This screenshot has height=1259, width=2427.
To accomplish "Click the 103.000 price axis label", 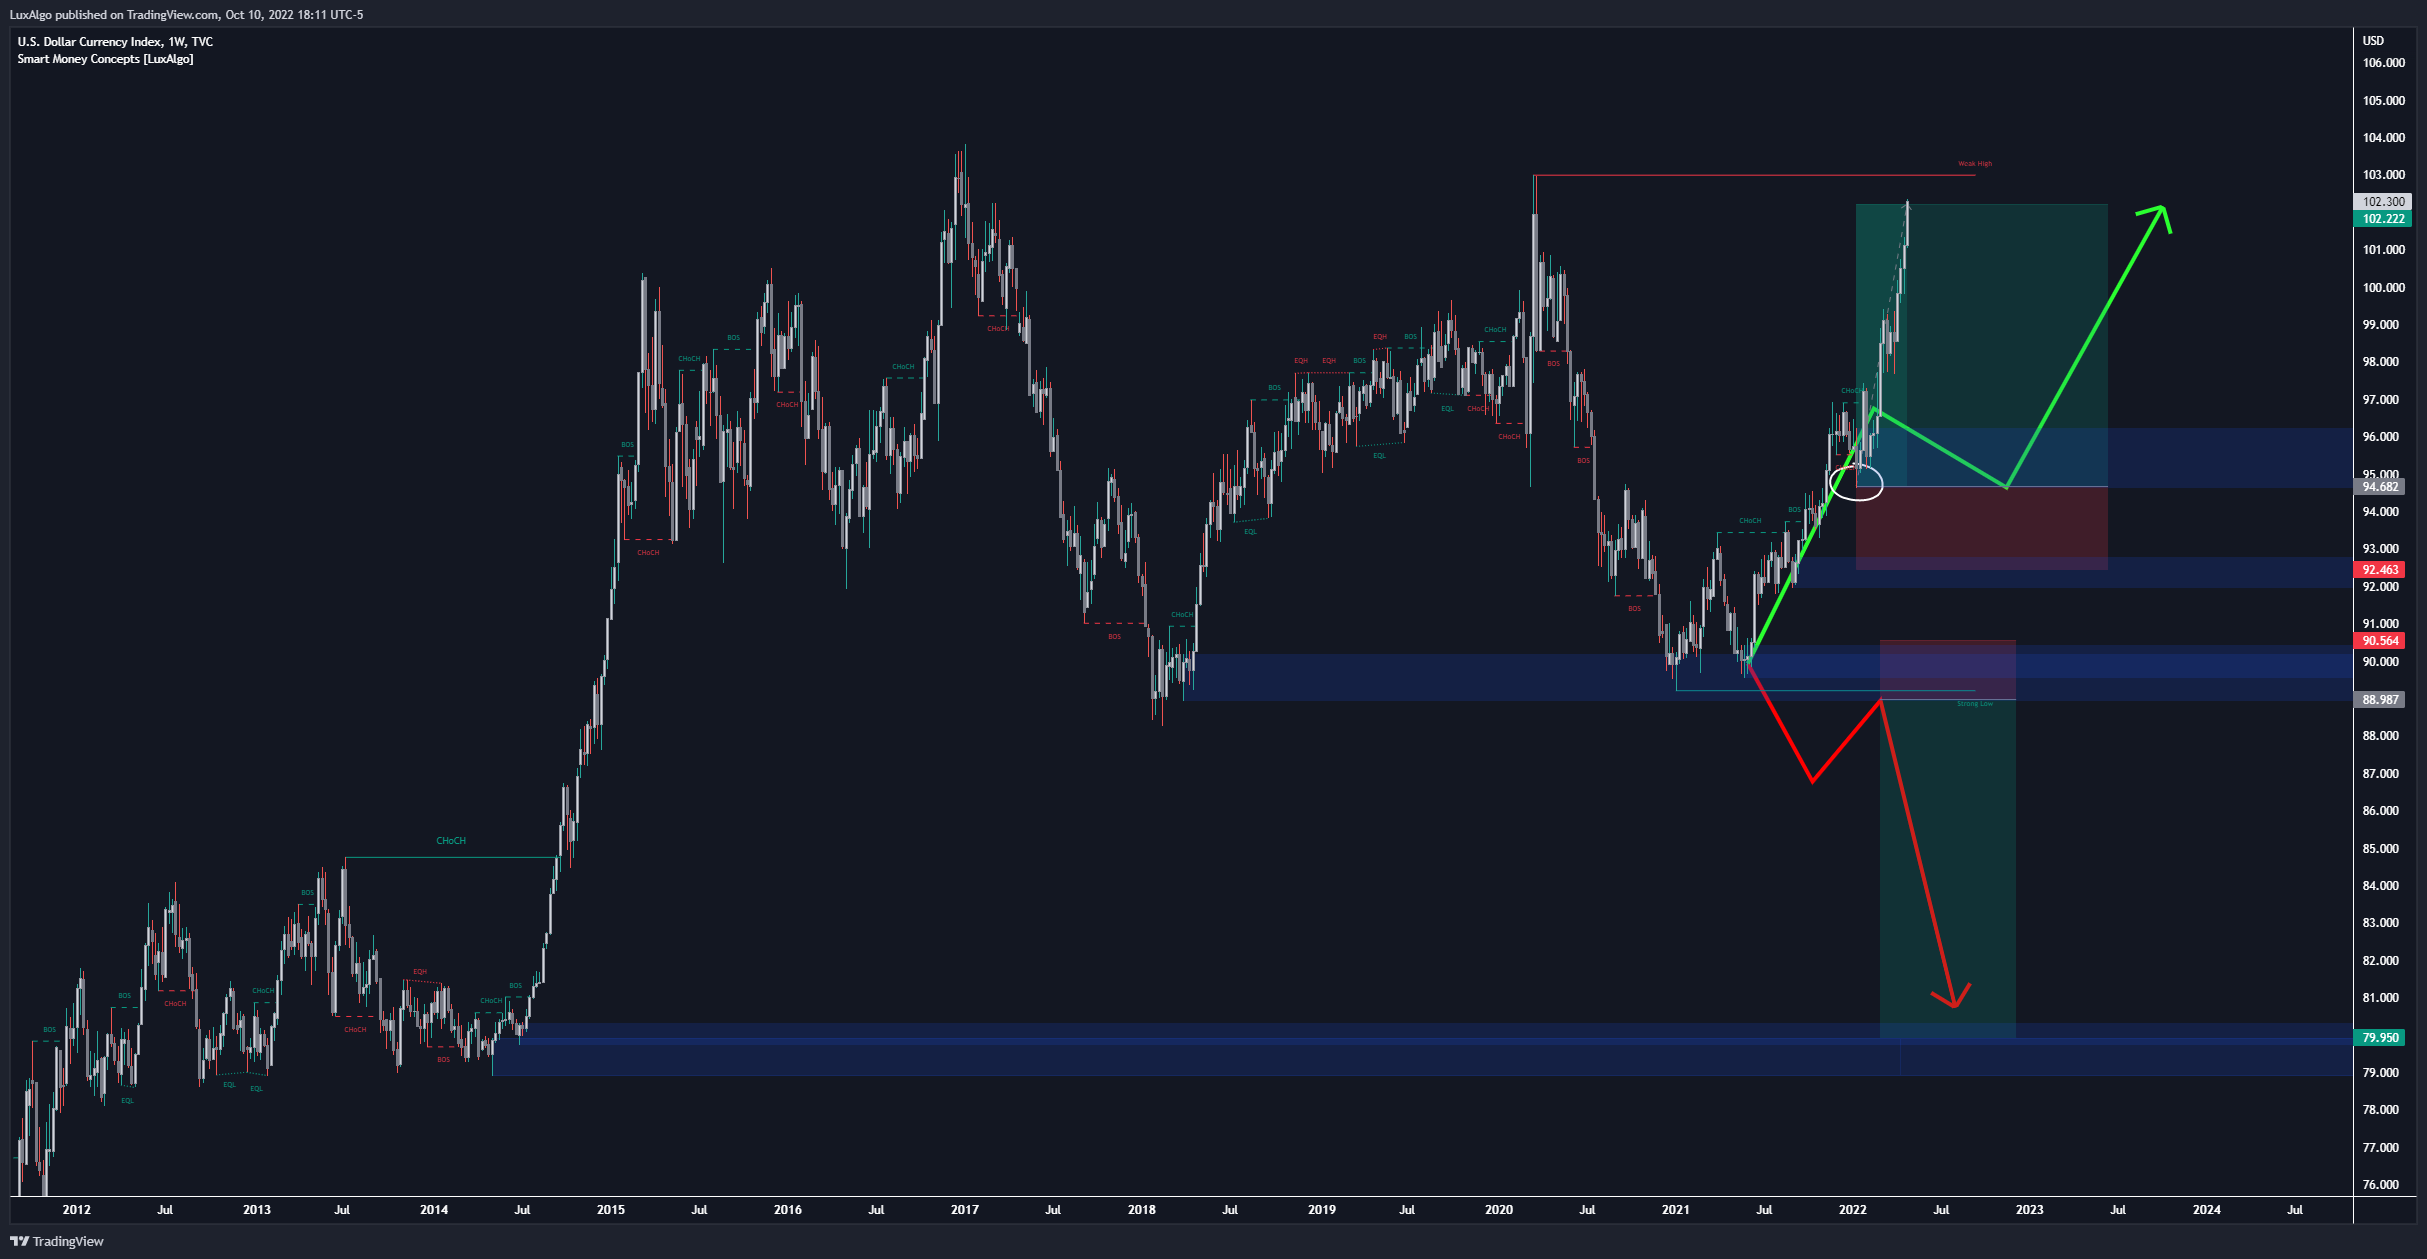I will [2382, 175].
